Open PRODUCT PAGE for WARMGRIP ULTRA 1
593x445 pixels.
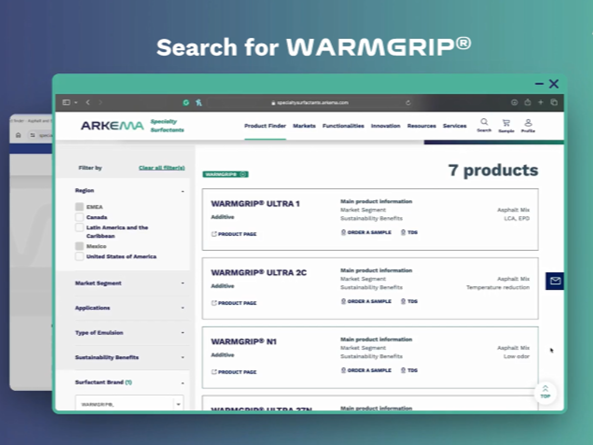[234, 234]
